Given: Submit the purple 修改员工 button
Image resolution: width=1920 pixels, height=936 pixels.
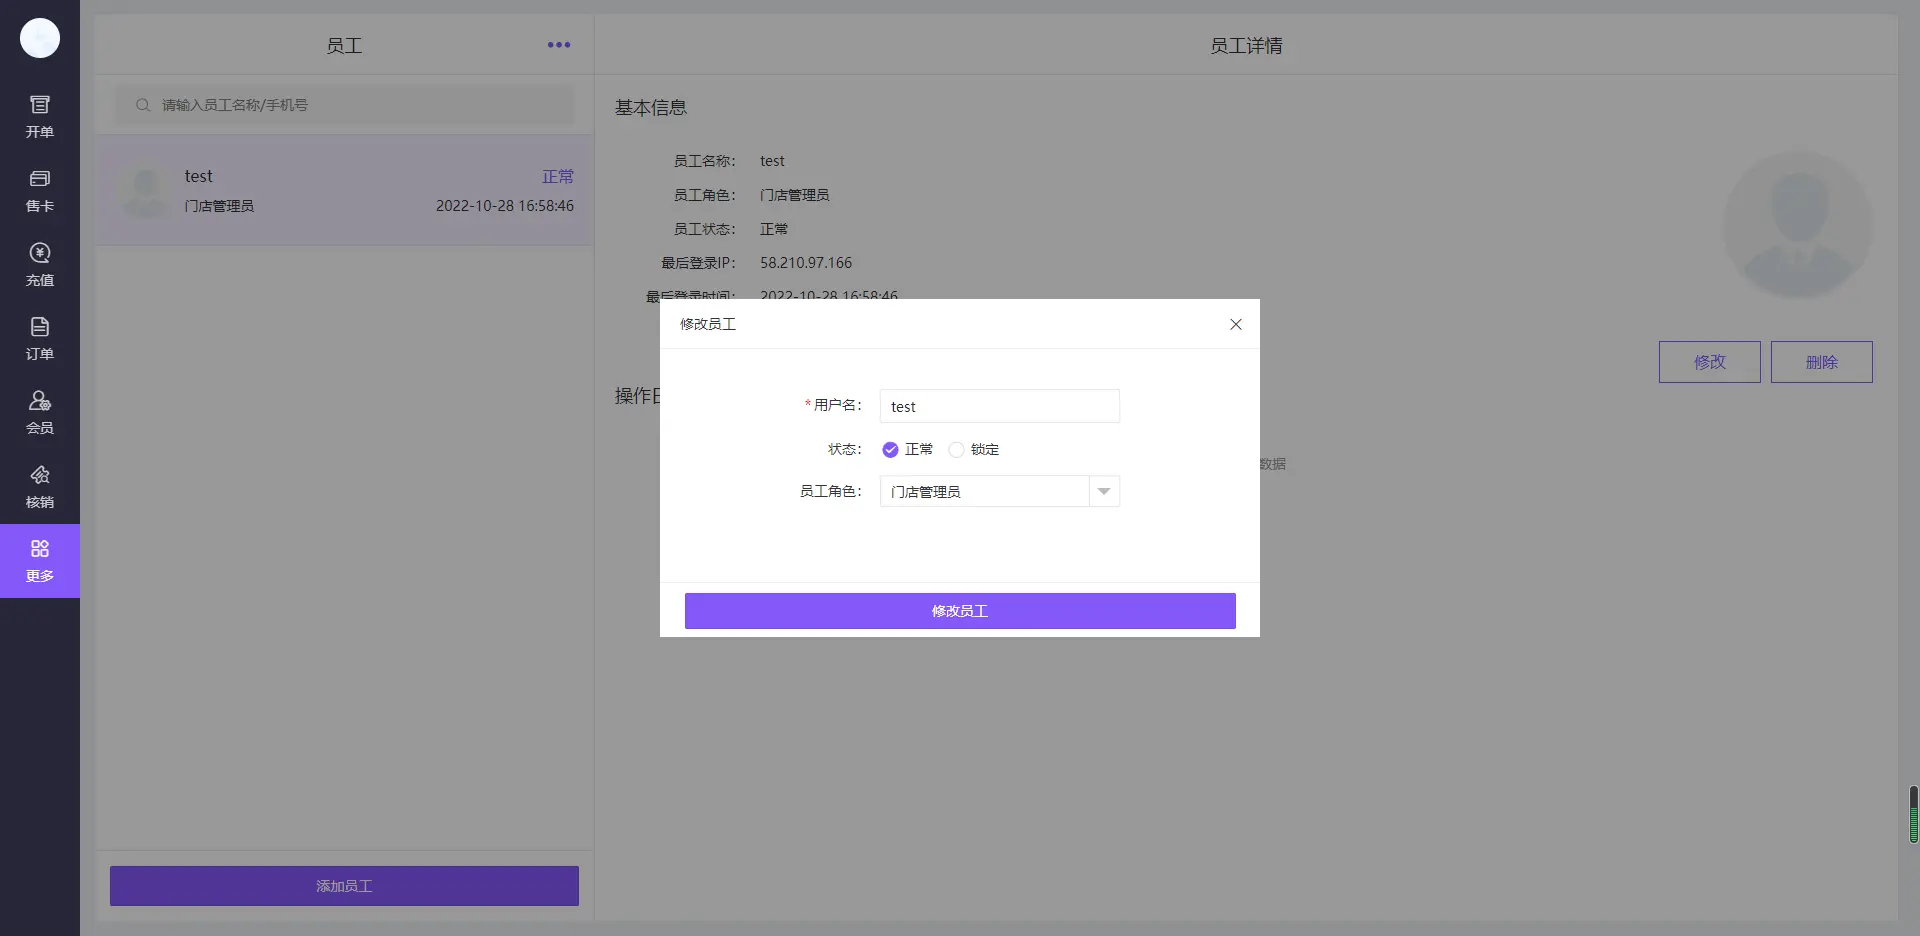Looking at the screenshot, I should coord(959,611).
